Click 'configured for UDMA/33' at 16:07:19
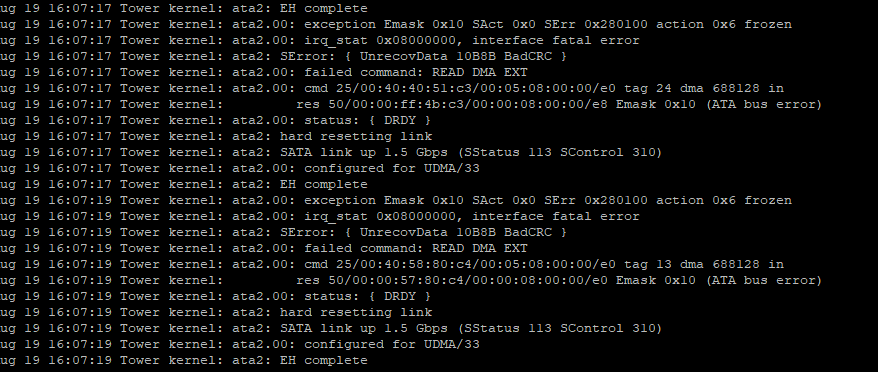The height and width of the screenshot is (372, 878). [391, 345]
